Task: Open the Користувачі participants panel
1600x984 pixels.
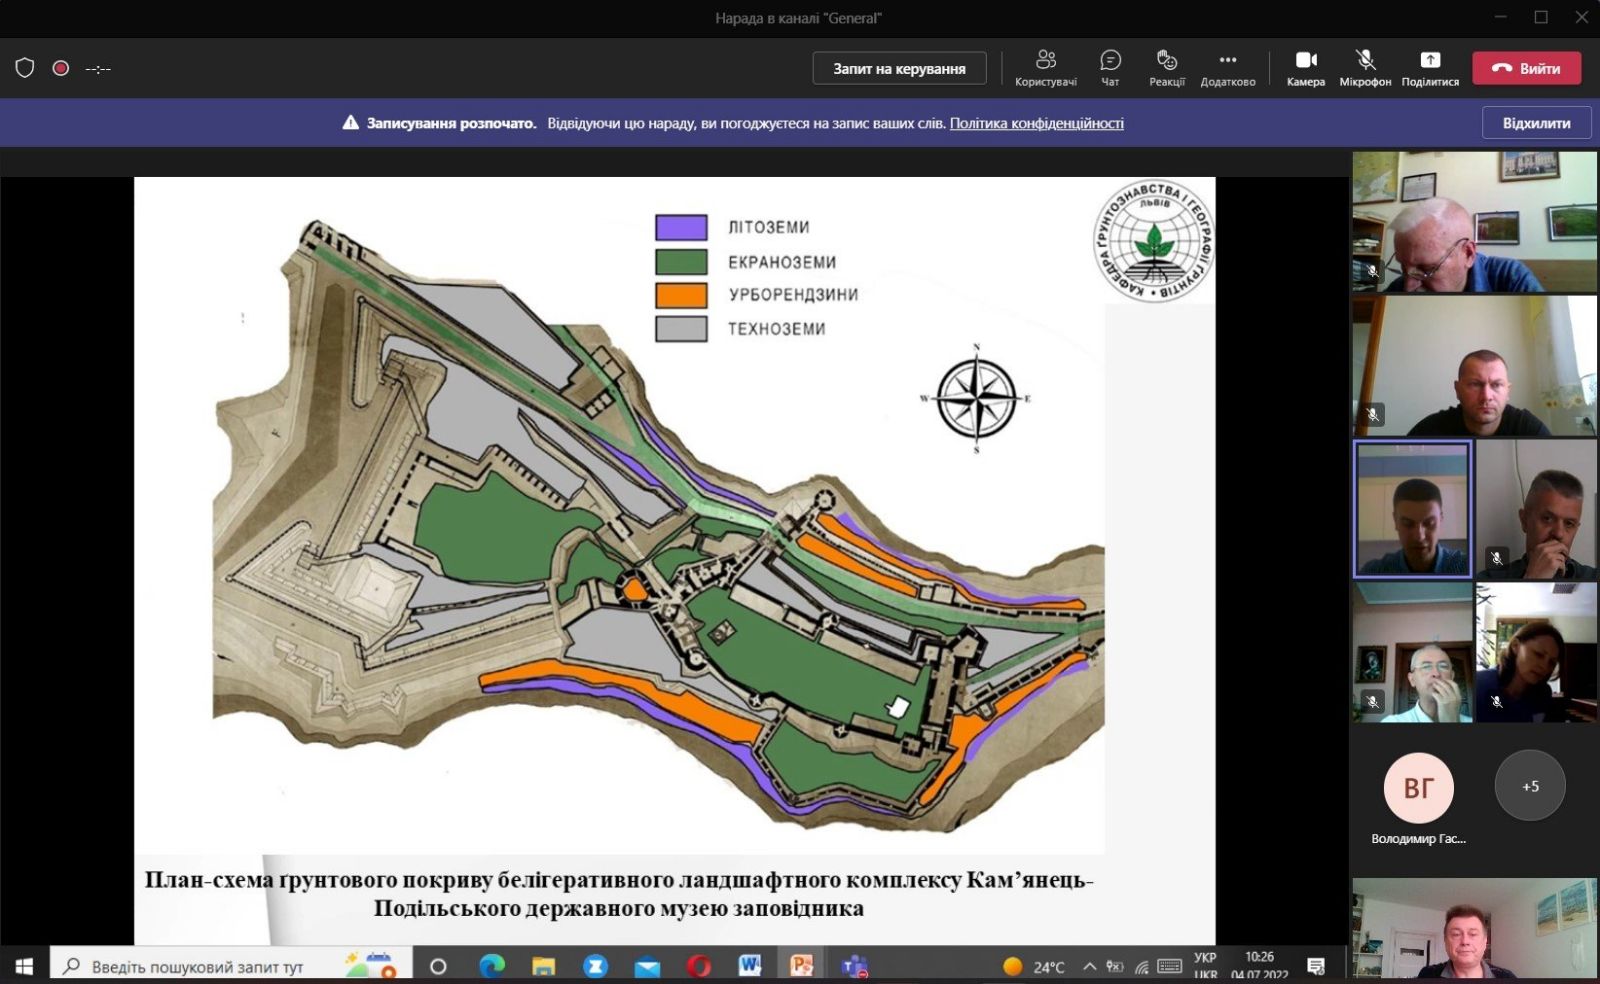Action: (1045, 67)
